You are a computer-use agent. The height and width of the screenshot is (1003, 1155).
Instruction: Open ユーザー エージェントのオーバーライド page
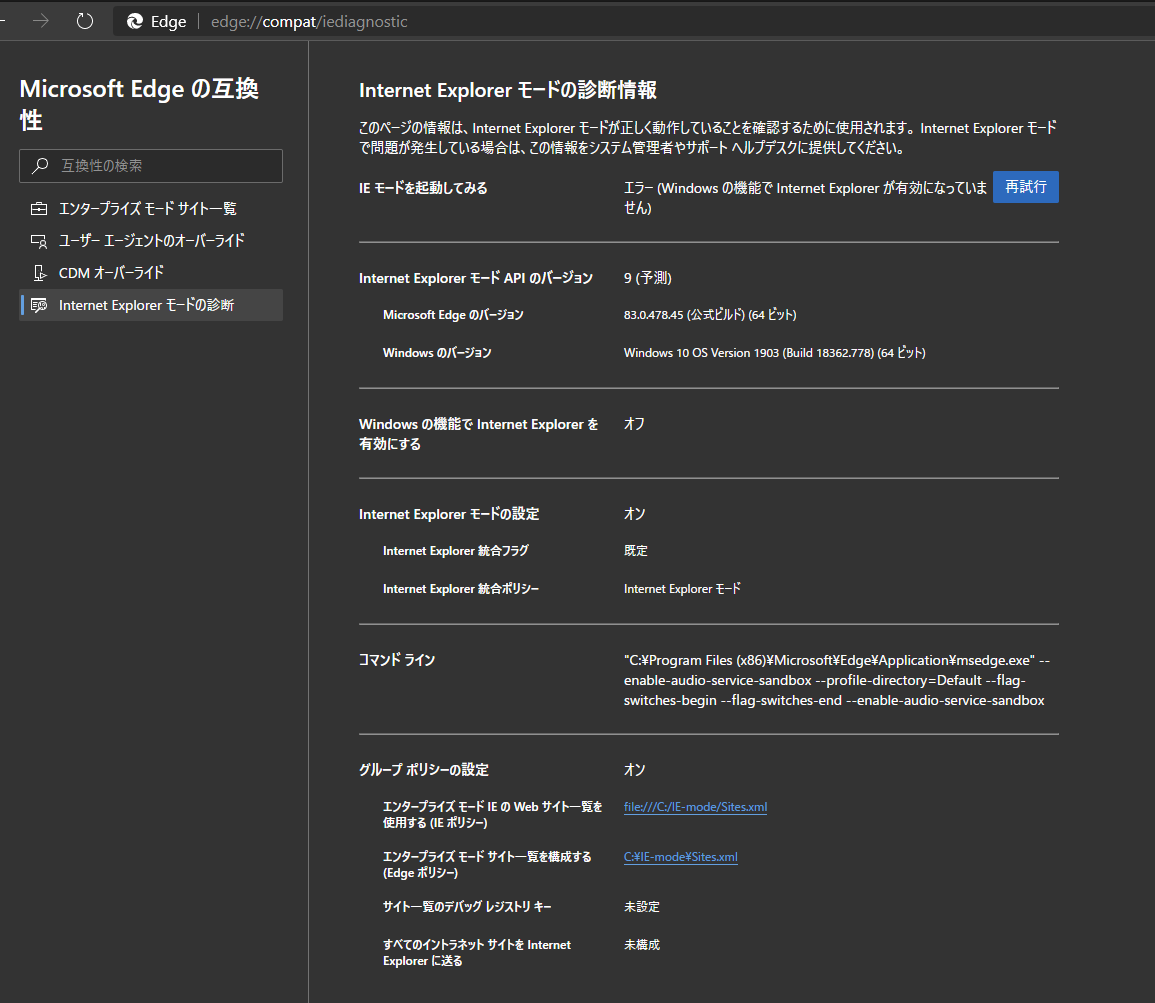tap(151, 241)
